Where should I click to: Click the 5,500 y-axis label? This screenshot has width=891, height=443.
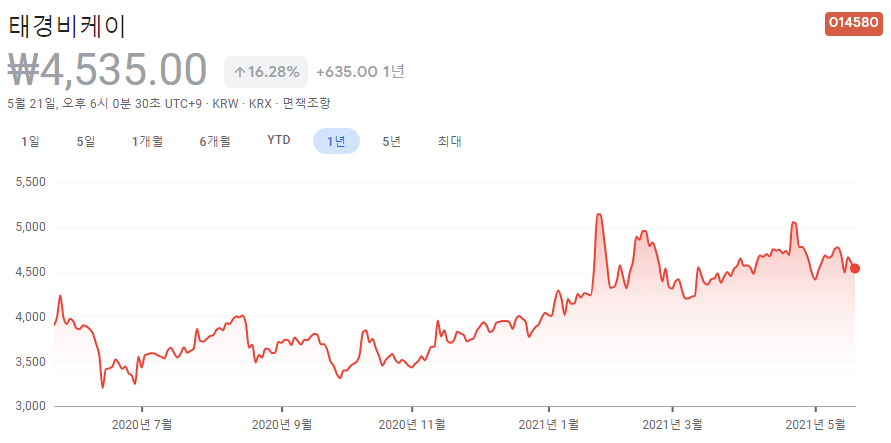[32, 182]
